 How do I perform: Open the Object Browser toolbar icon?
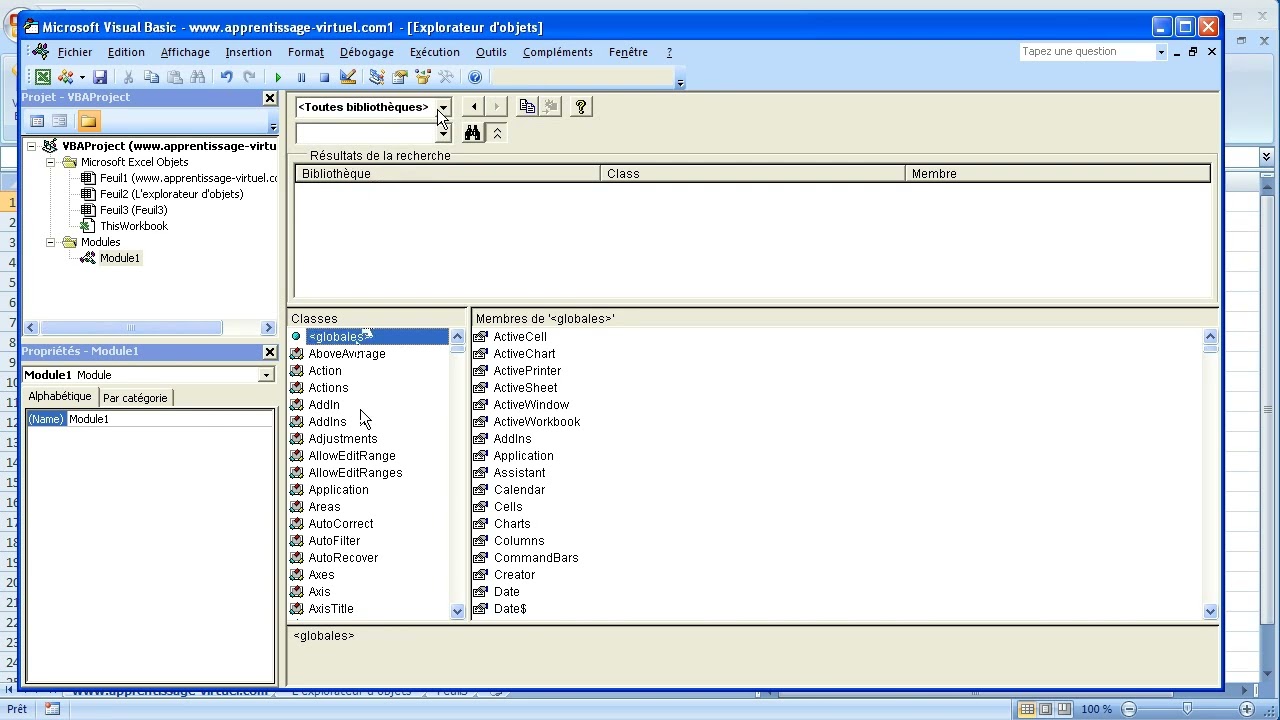click(423, 77)
